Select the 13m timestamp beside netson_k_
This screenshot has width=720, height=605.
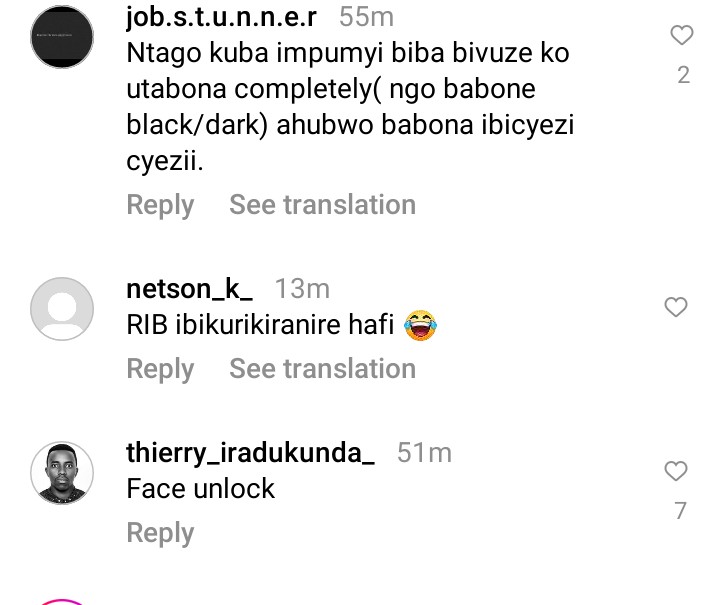click(302, 289)
